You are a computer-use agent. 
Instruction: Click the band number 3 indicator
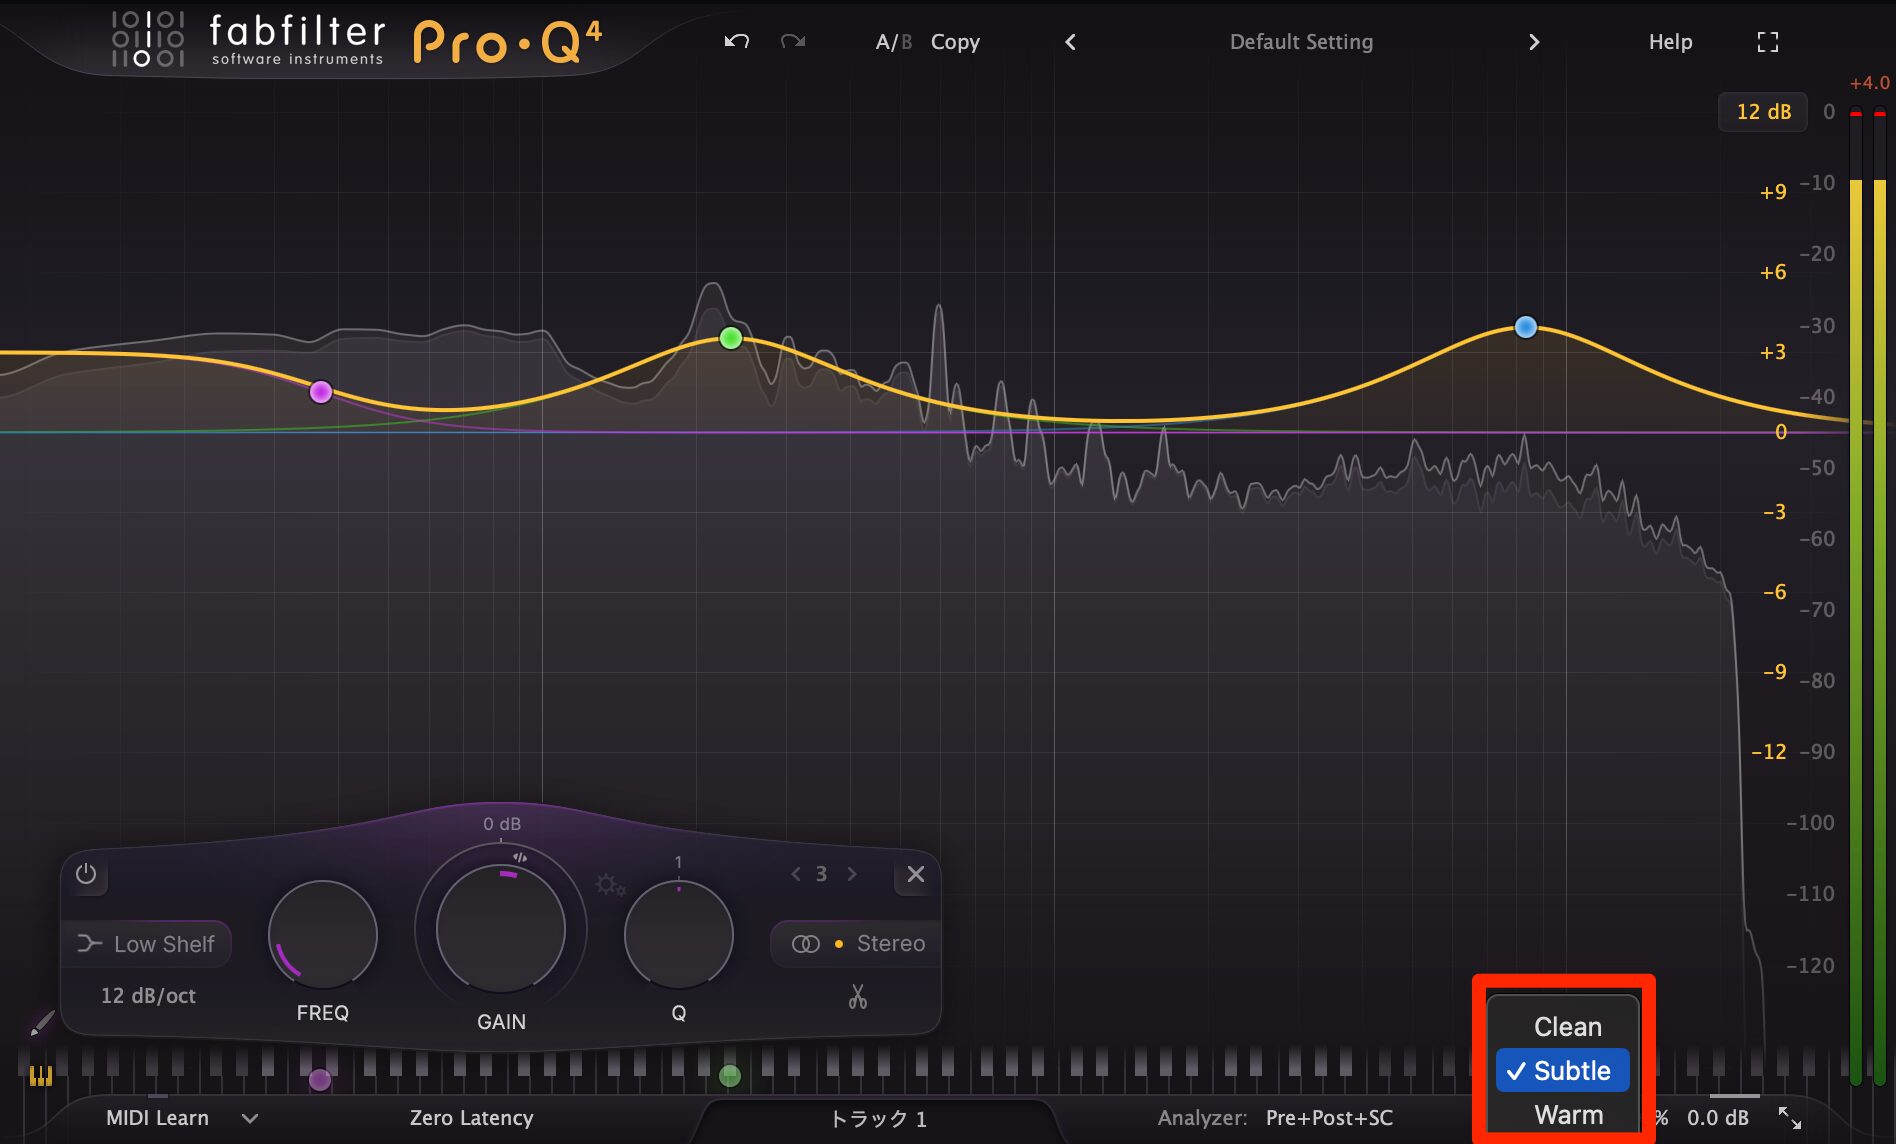click(x=821, y=874)
